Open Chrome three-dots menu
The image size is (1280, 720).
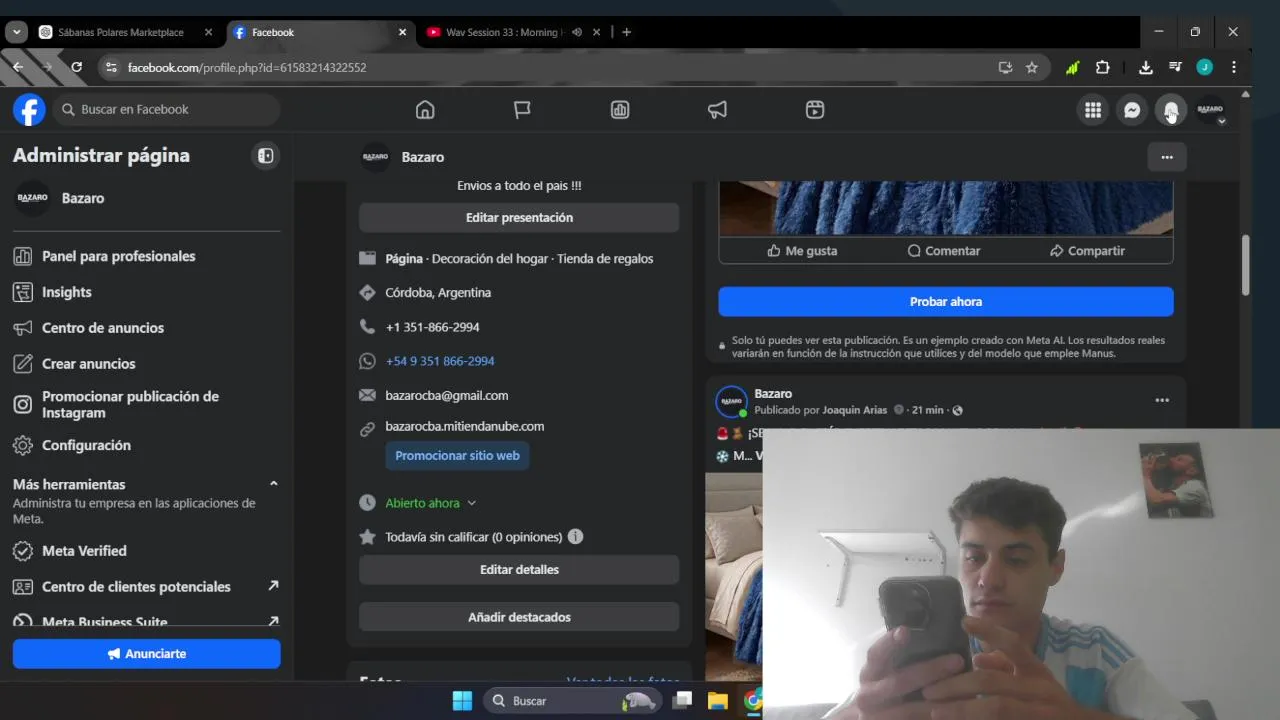click(x=1234, y=67)
